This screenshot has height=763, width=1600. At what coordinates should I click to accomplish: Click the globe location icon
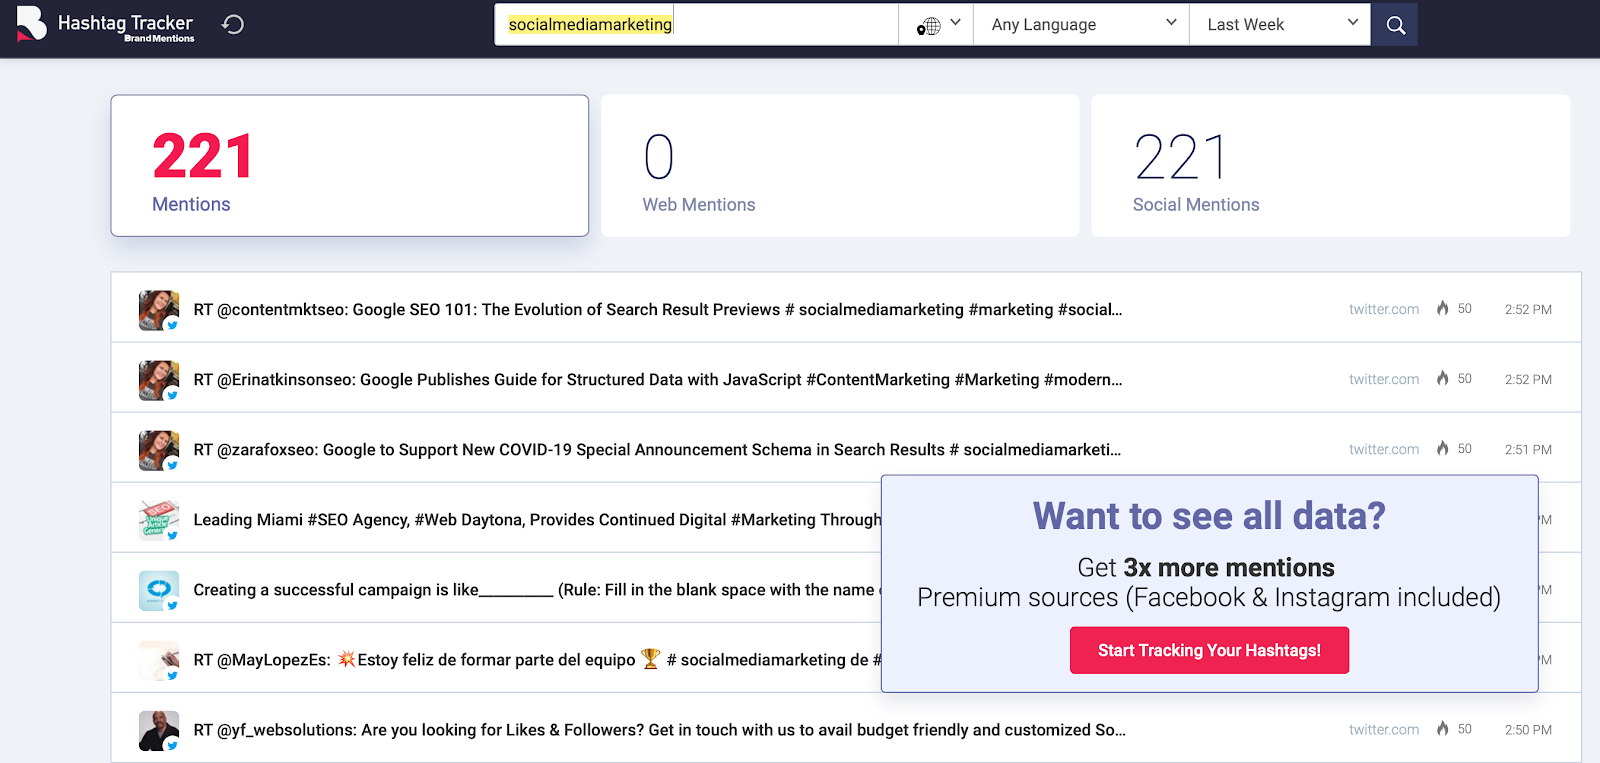coord(929,26)
